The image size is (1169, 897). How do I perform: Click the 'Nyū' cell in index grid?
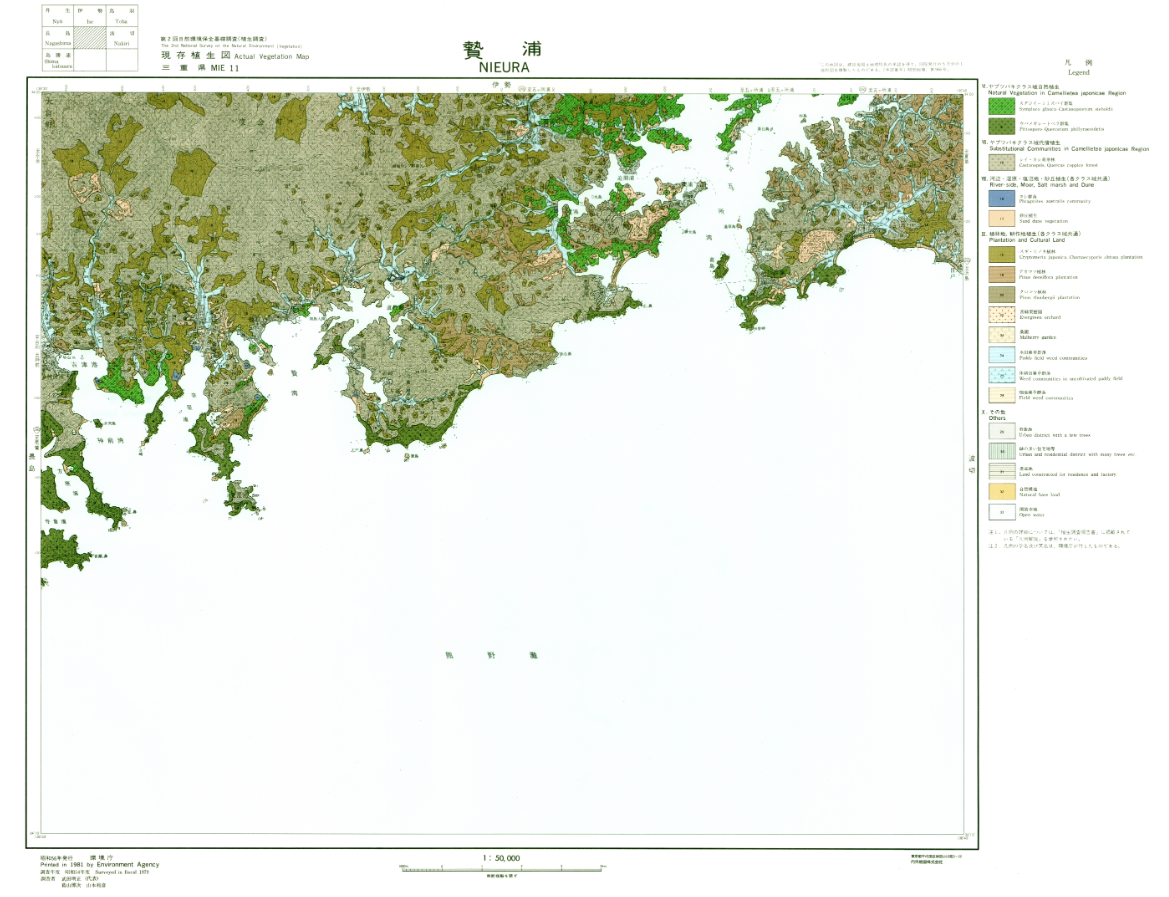click(57, 16)
